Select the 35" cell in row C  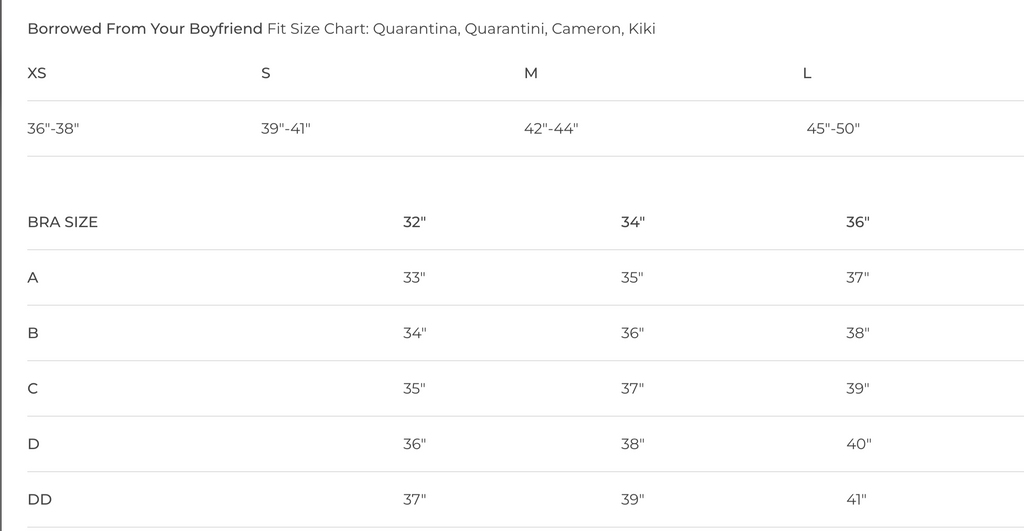(414, 388)
